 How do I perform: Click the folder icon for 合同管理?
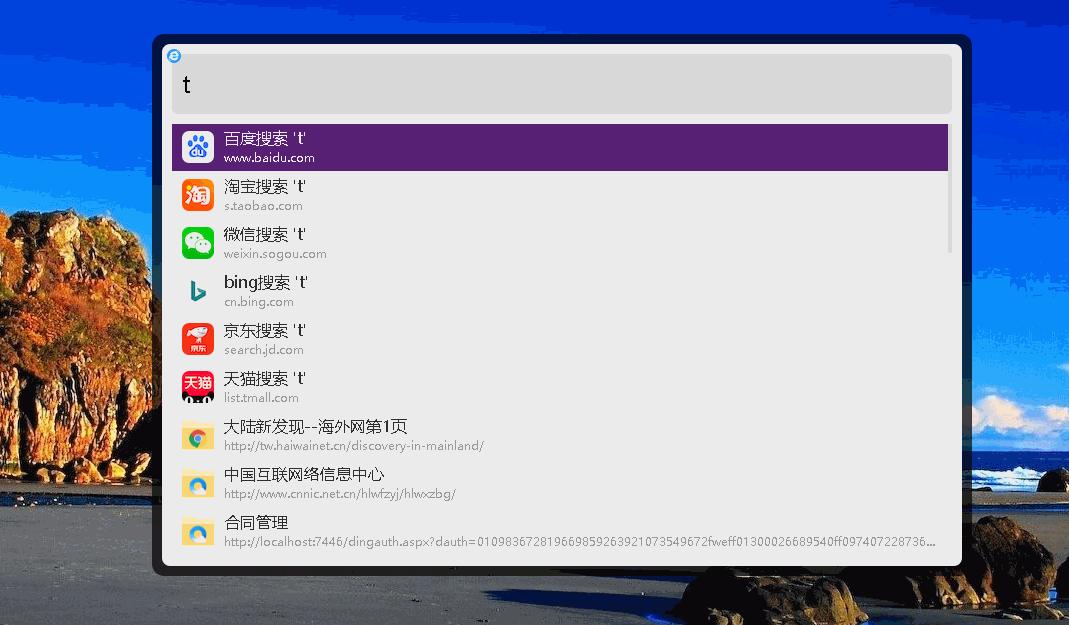[197, 531]
